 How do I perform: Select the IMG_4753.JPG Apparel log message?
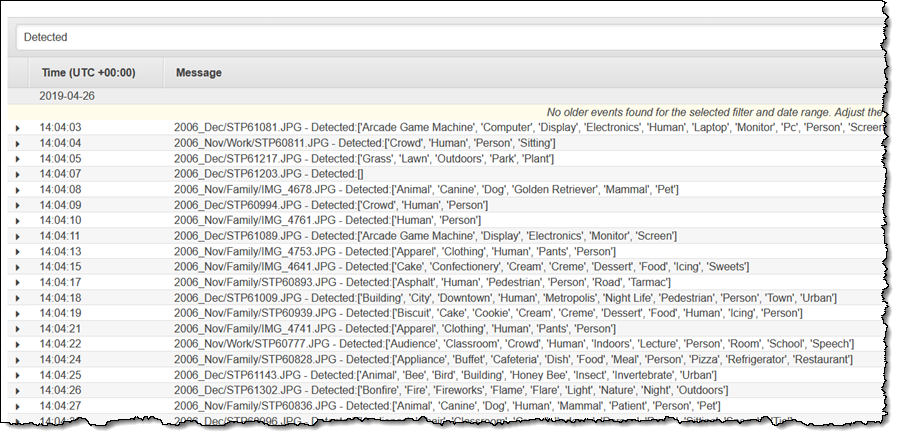[394, 251]
